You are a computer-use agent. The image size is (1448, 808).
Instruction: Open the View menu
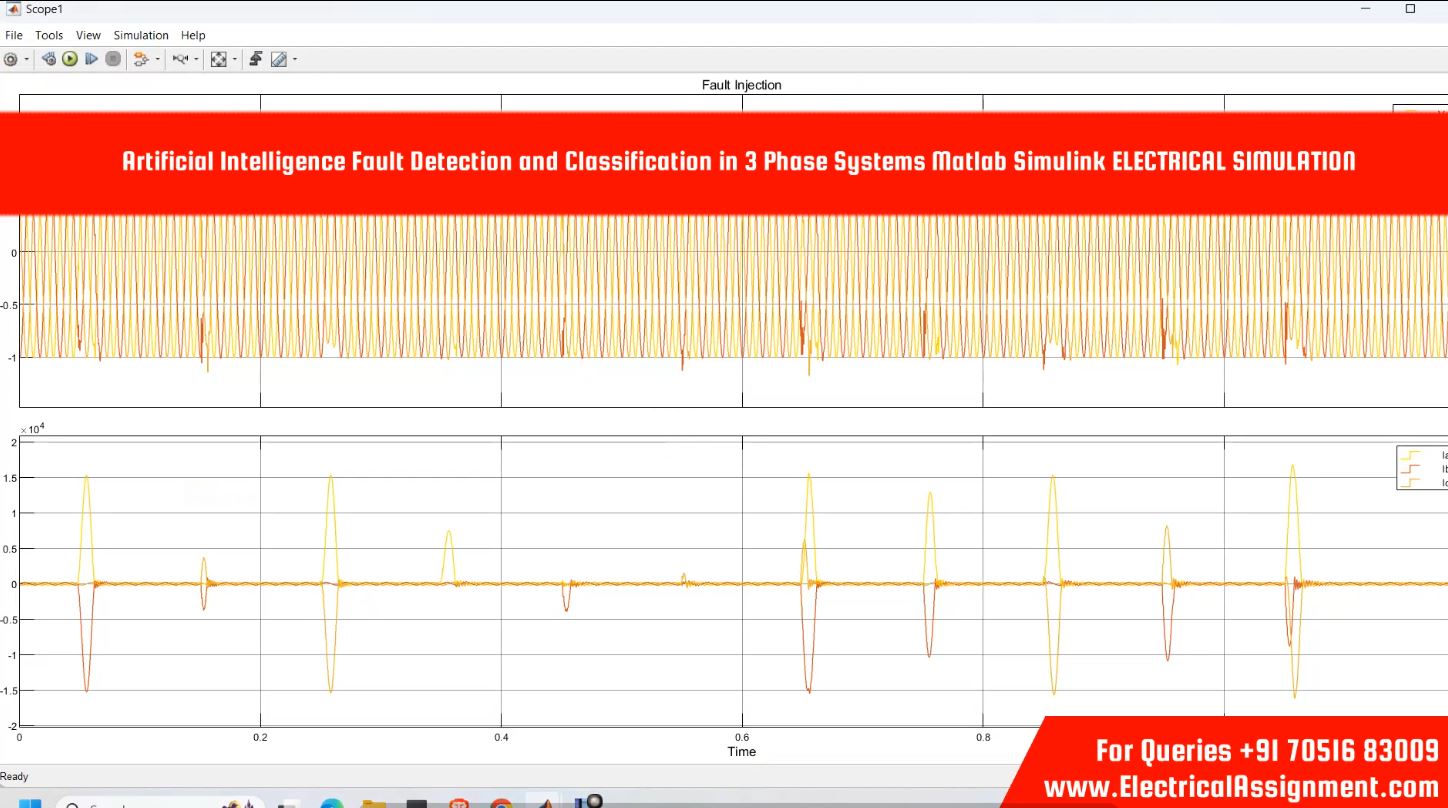[88, 35]
